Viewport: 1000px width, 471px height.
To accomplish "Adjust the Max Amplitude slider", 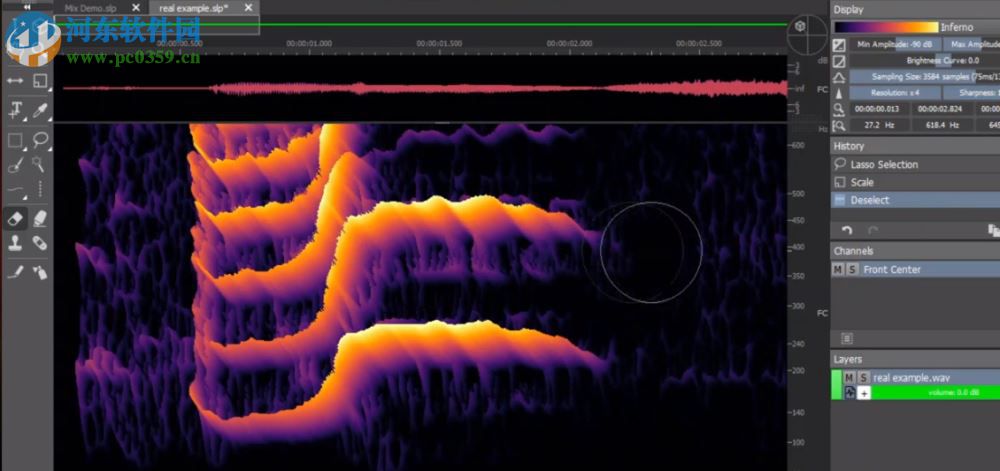I will (x=972, y=45).
